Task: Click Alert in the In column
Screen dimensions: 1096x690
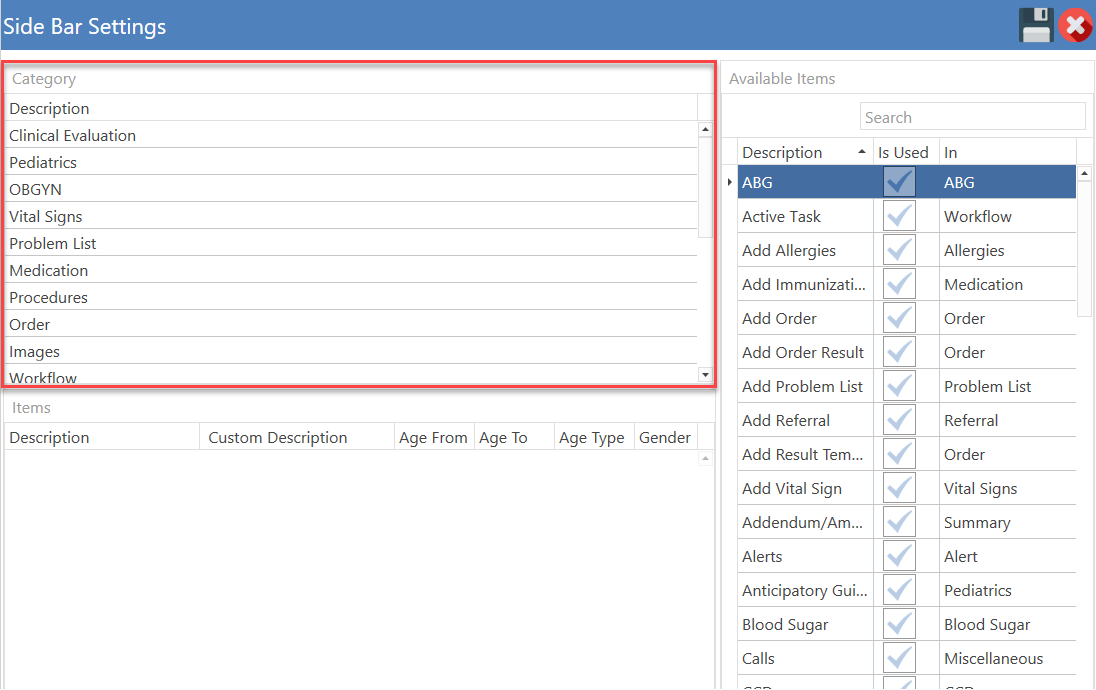Action: click(960, 556)
